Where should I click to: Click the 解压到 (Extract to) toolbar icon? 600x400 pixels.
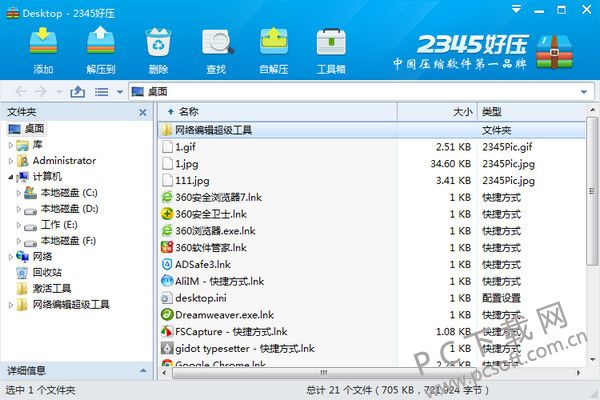point(101,41)
